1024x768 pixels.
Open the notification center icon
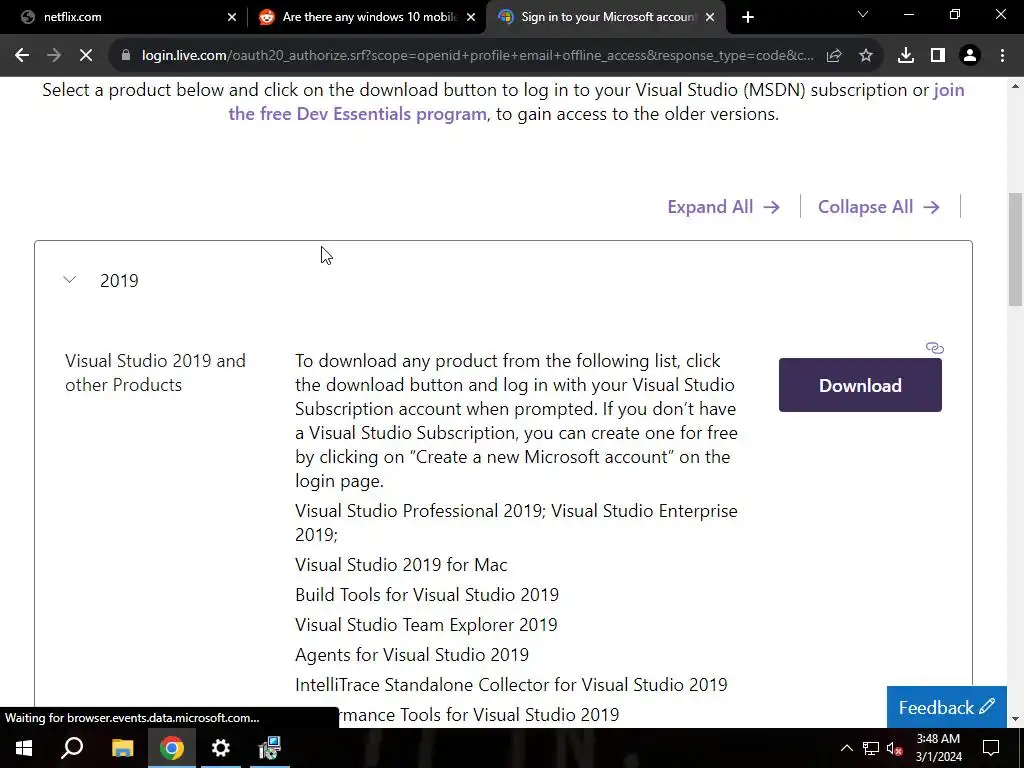991,748
